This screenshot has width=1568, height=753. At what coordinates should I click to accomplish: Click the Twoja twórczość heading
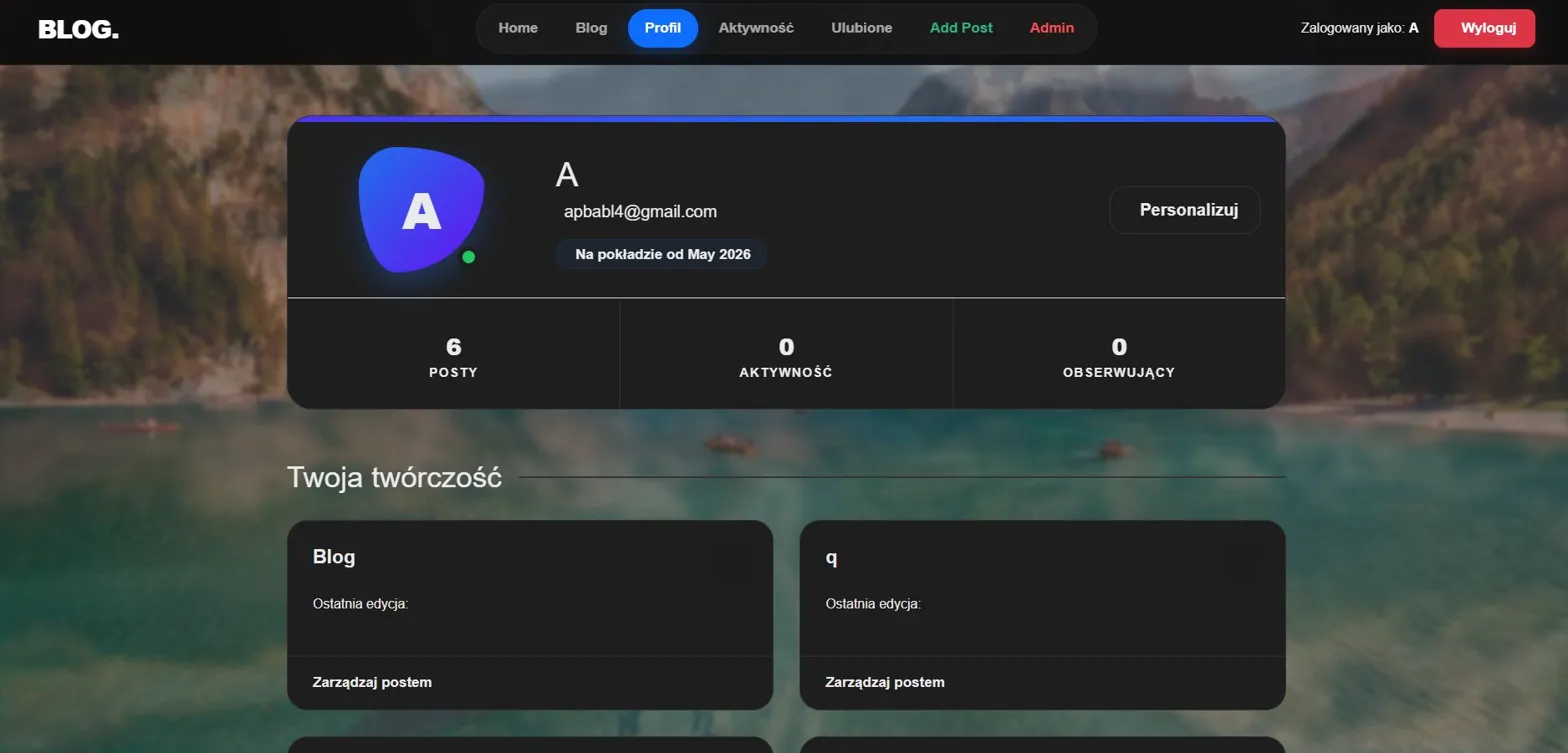coord(394,477)
